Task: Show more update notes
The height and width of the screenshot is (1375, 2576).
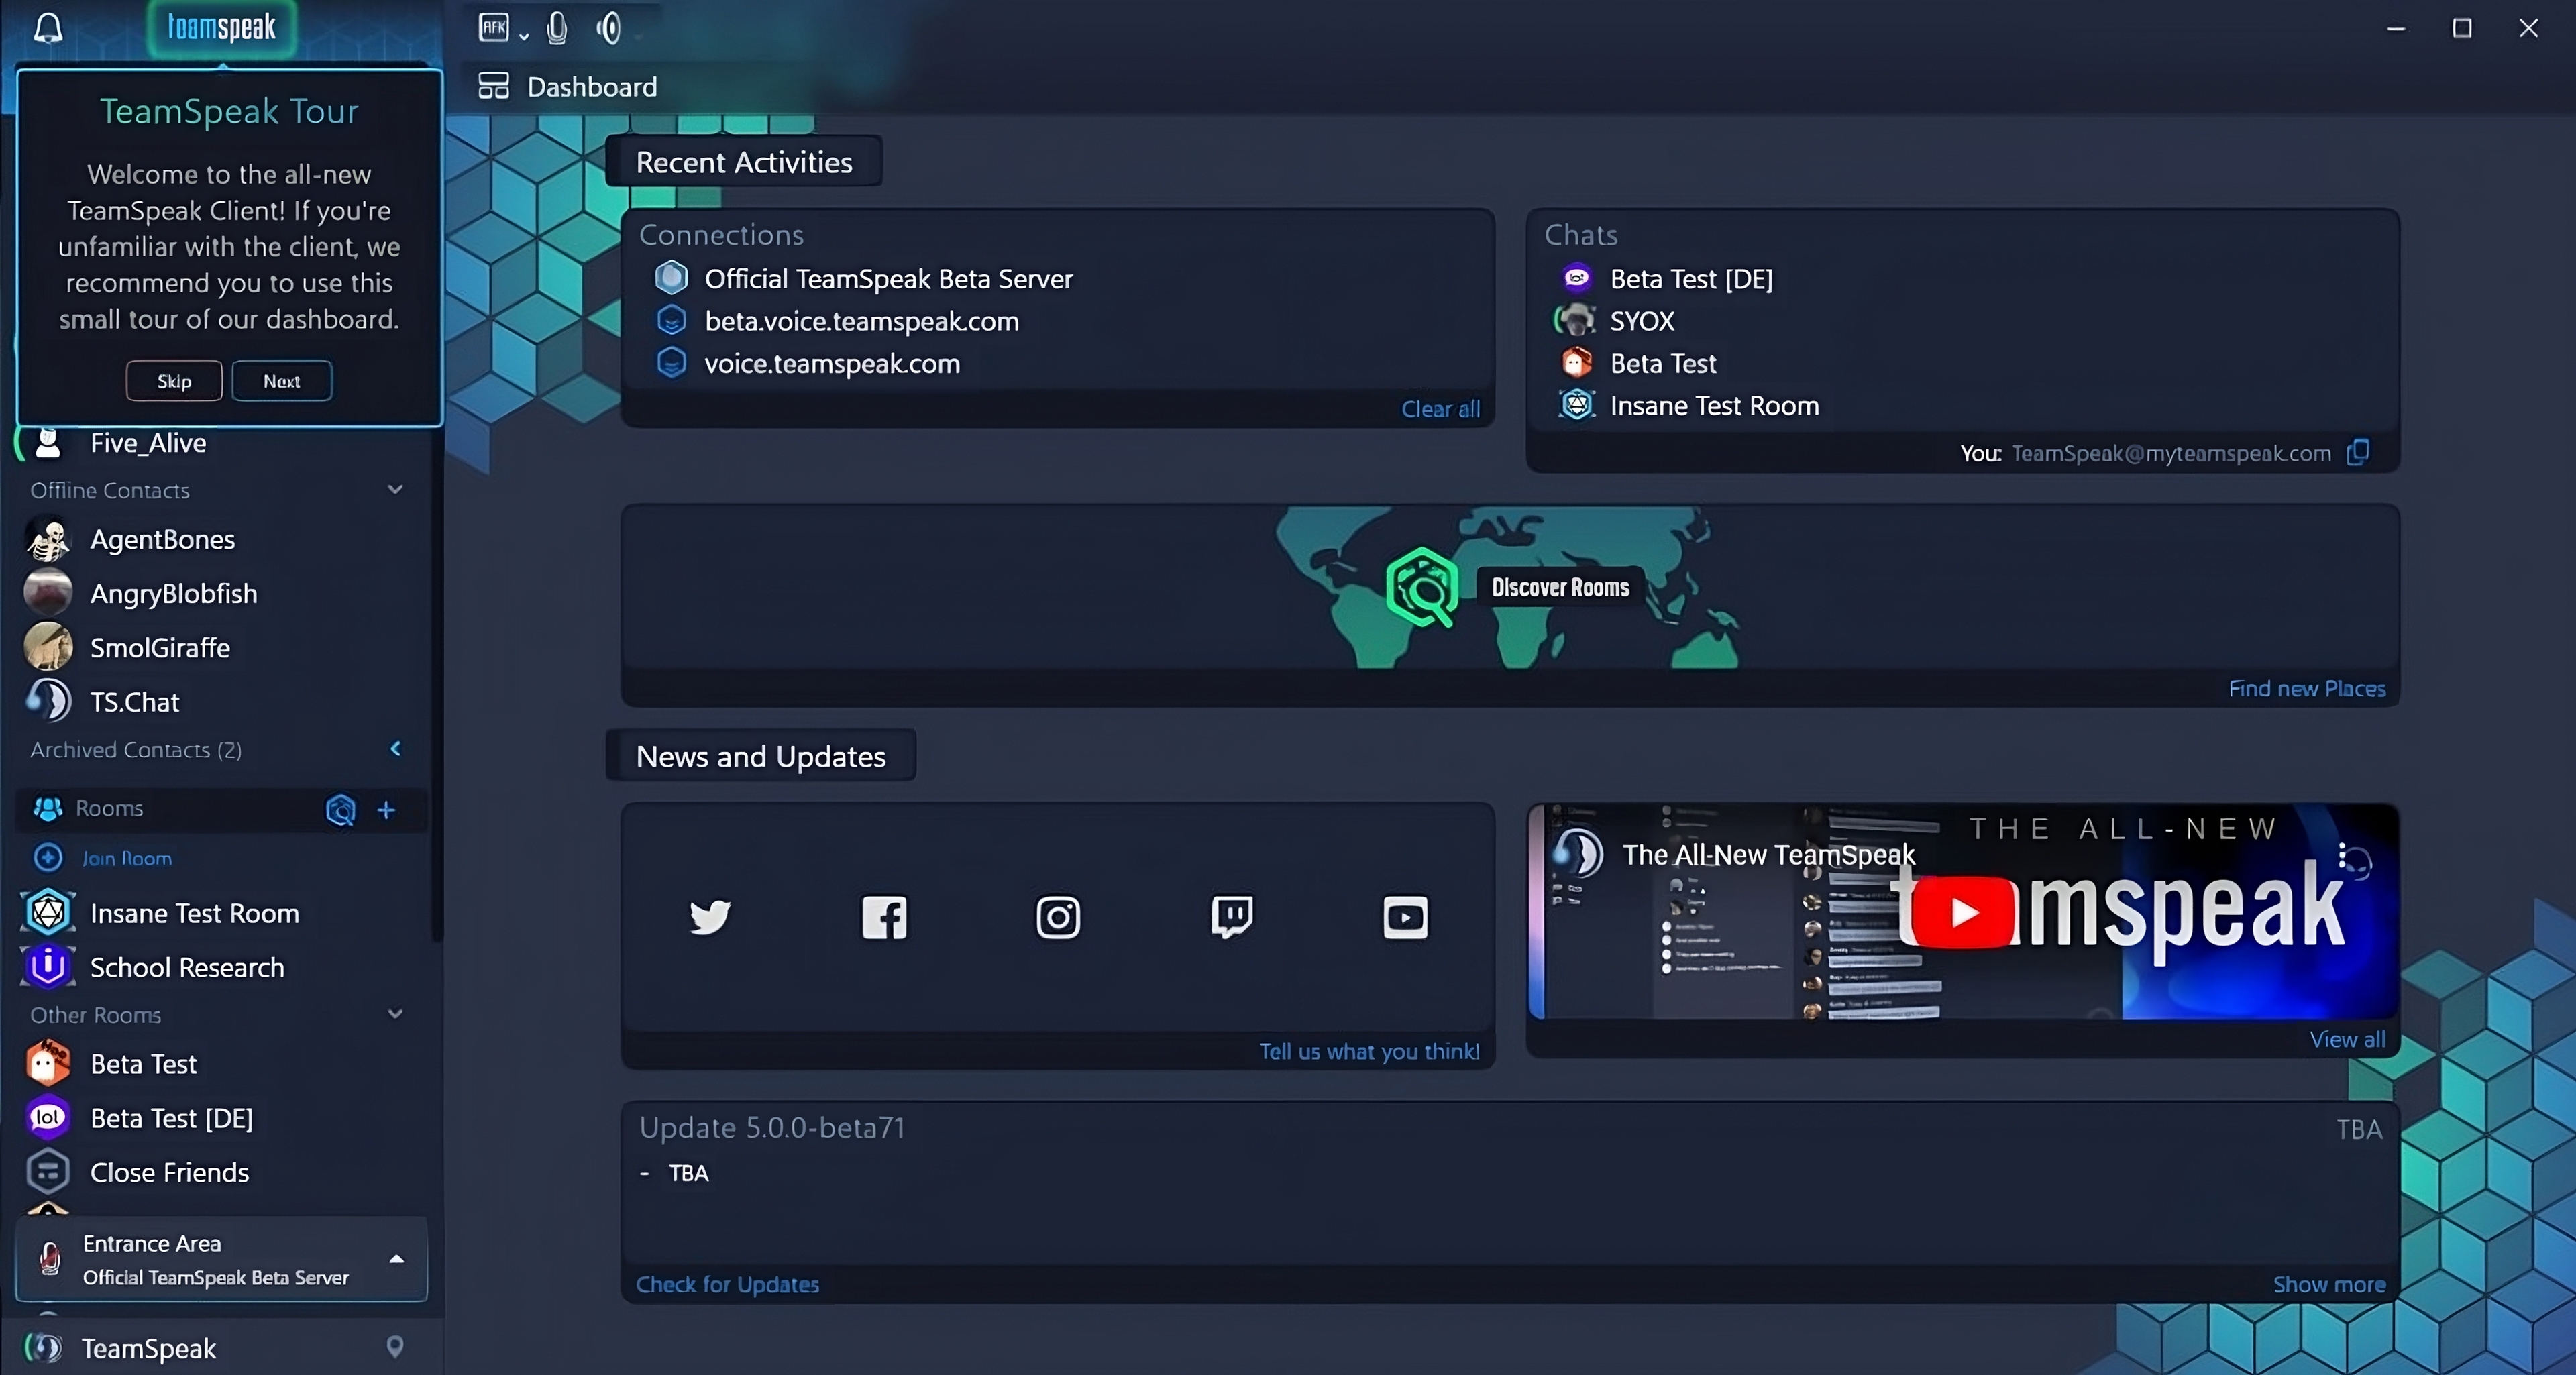Action: tap(2329, 1285)
